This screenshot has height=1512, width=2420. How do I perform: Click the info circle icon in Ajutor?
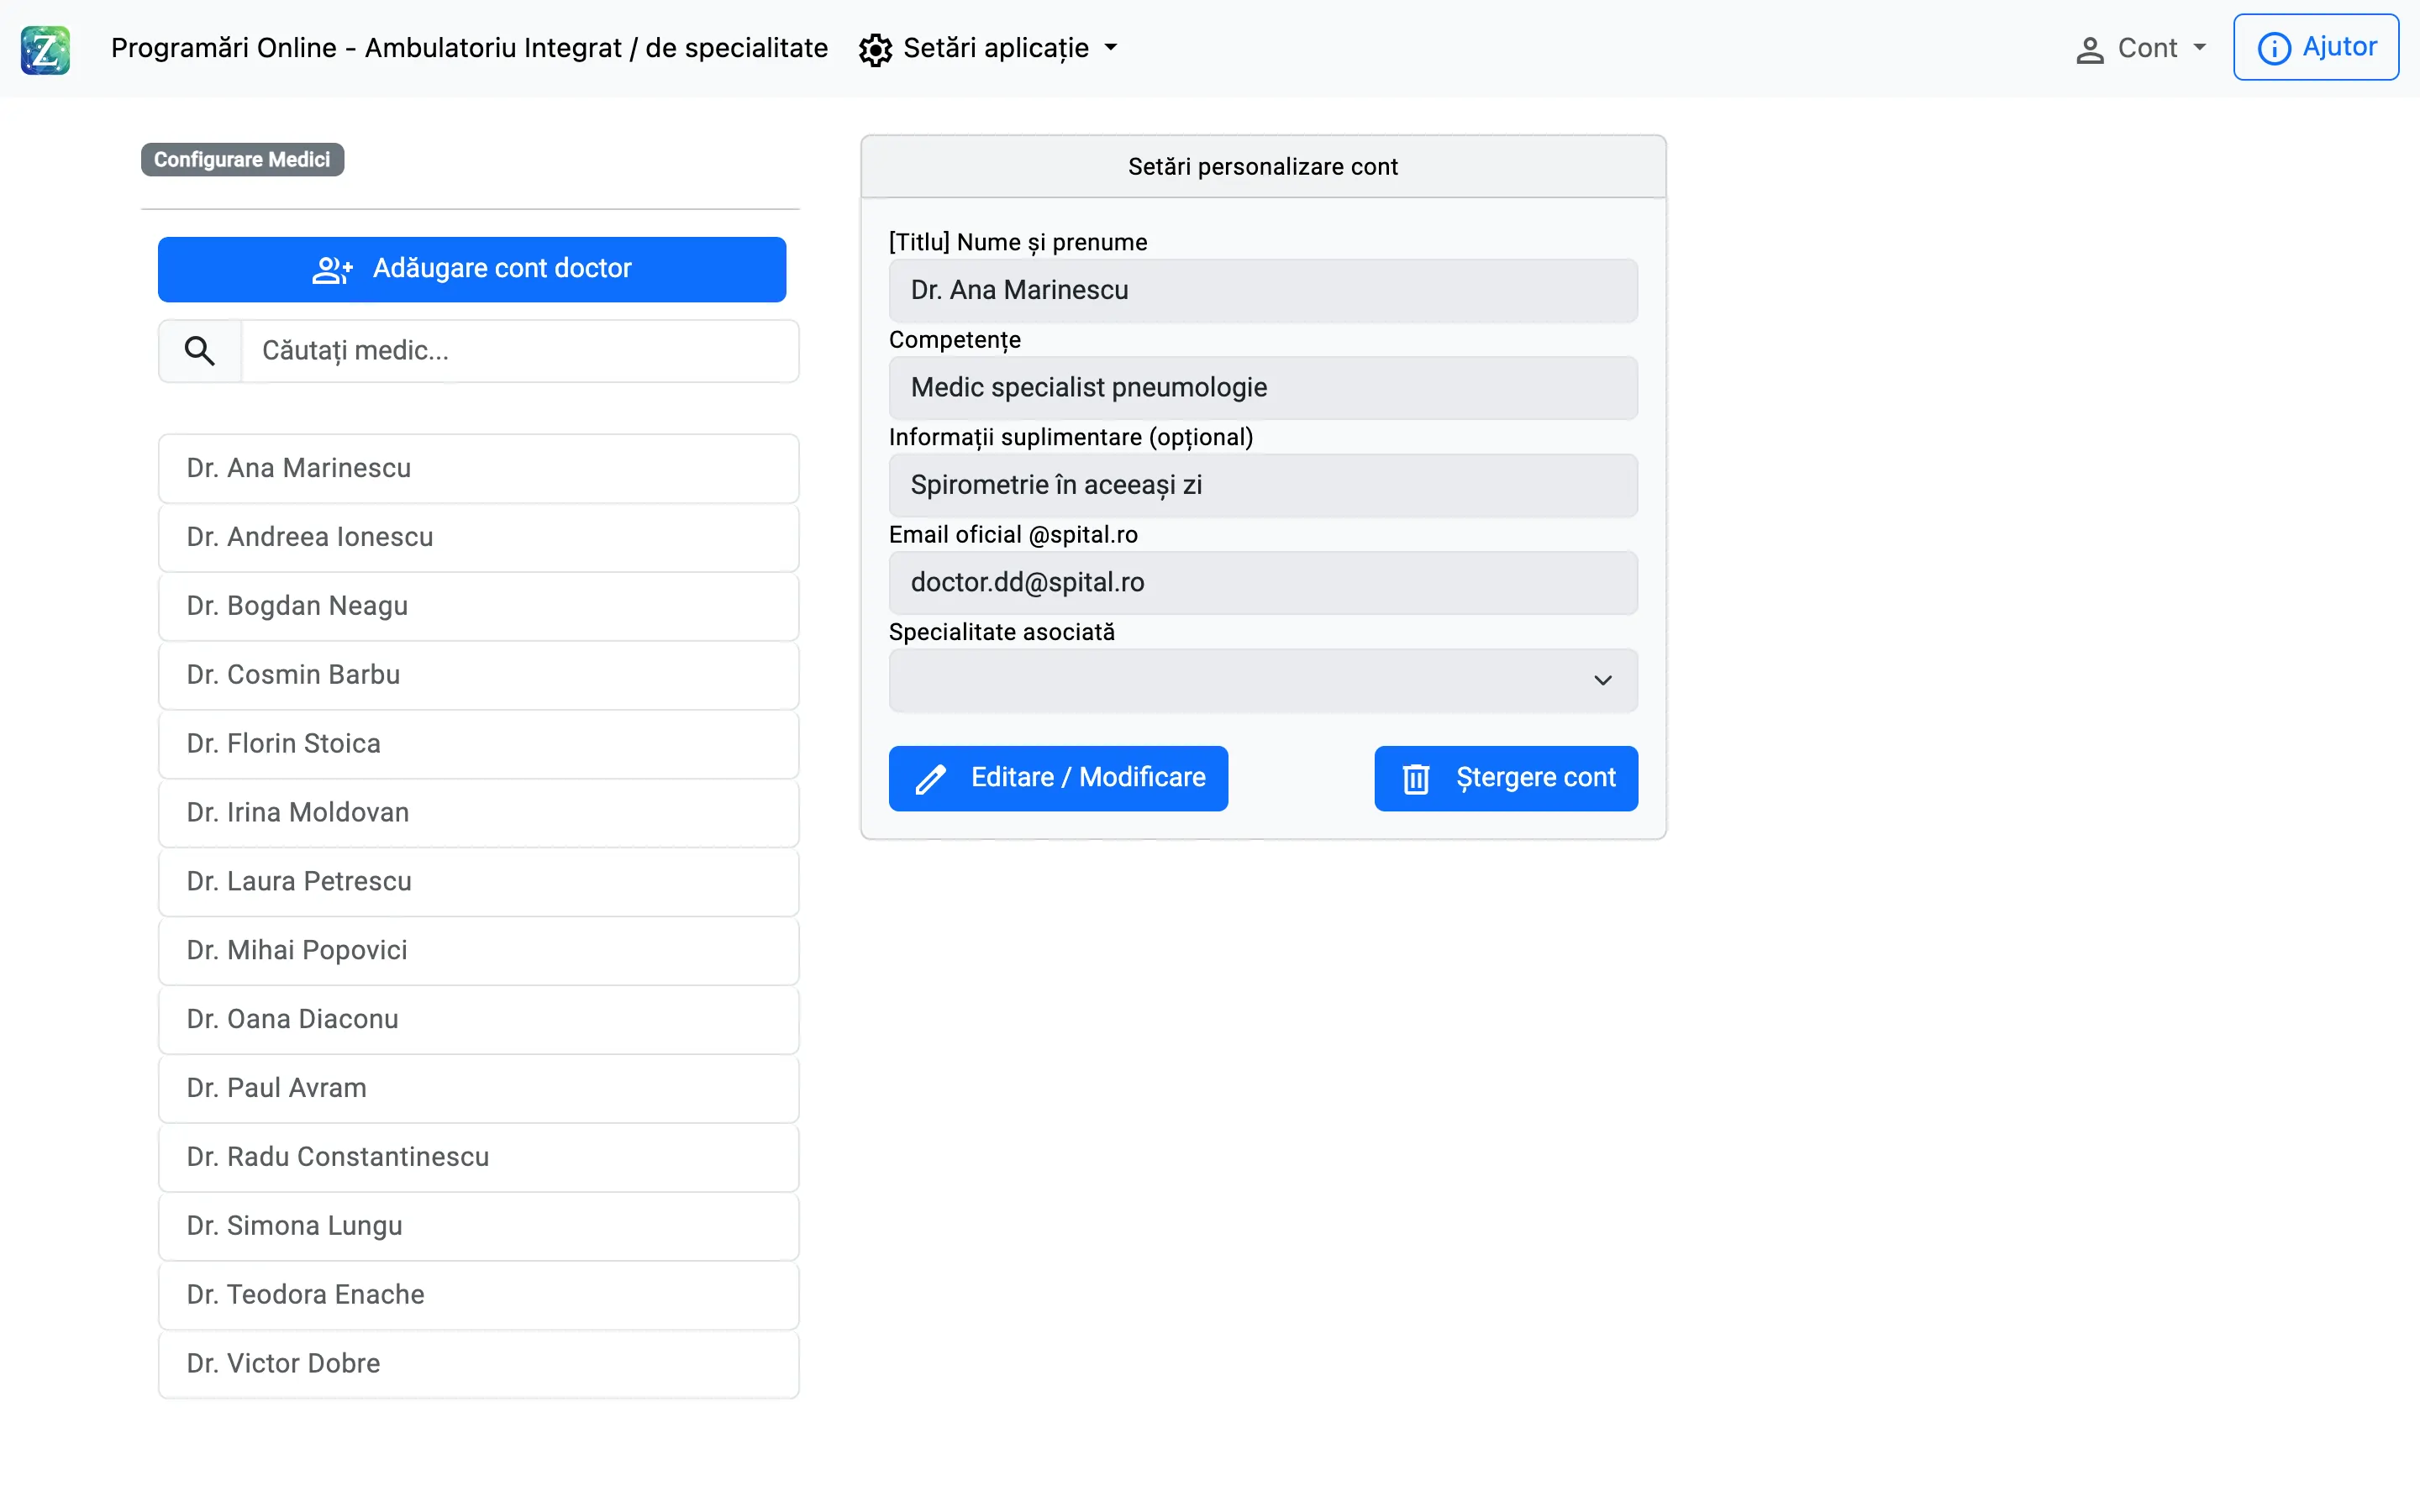tap(2274, 48)
